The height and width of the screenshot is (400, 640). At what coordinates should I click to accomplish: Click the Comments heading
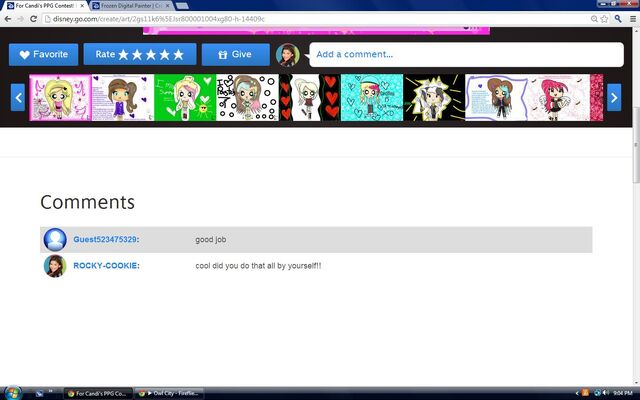[87, 202]
